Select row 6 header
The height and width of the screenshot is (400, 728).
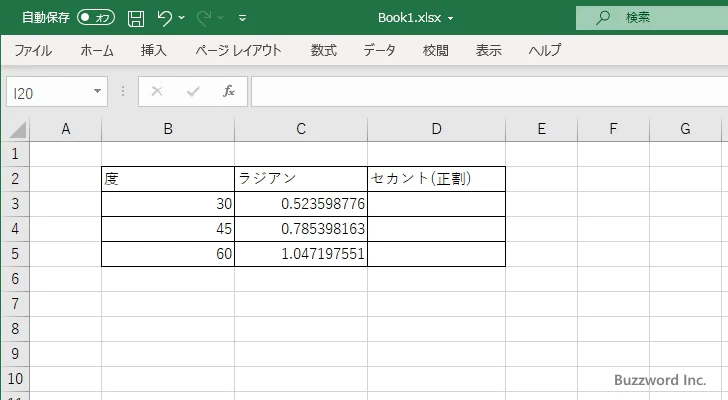15,279
